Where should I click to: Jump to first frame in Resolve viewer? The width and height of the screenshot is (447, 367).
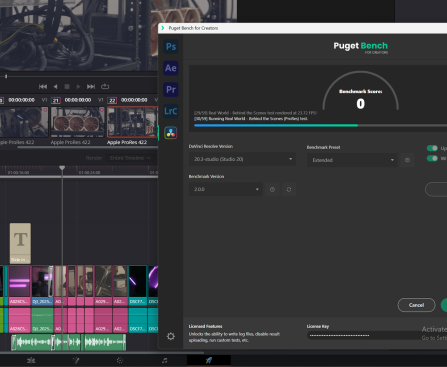pyautogui.click(x=43, y=87)
